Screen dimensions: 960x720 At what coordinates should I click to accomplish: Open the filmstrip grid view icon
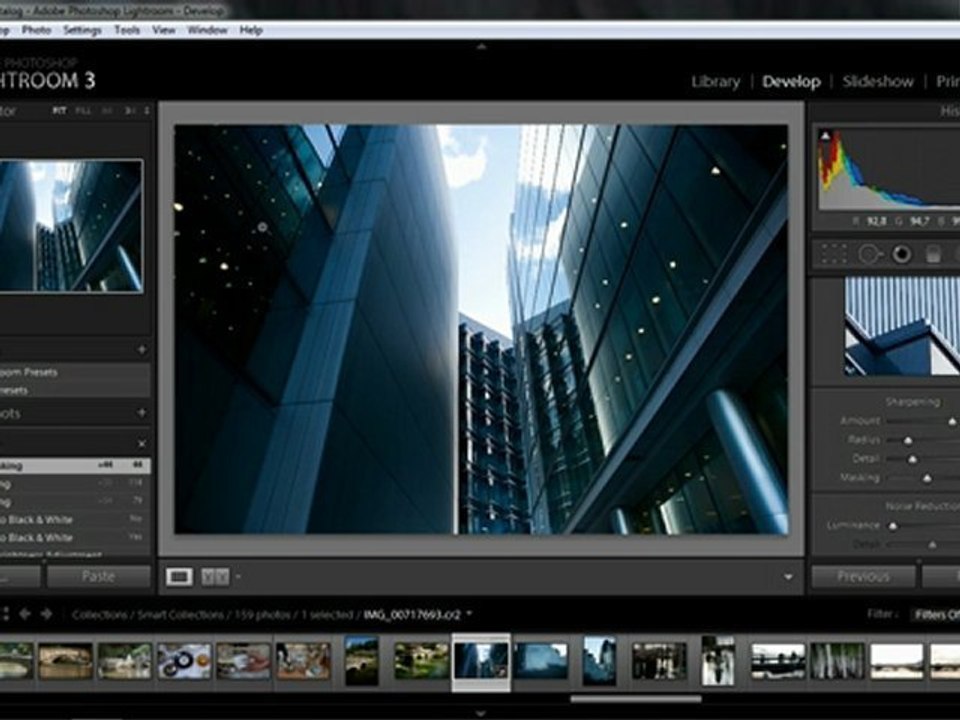(4, 613)
